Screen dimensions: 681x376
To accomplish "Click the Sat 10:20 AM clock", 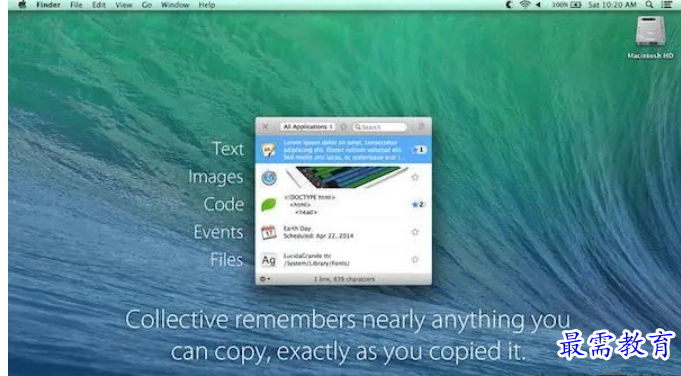I will click(612, 5).
